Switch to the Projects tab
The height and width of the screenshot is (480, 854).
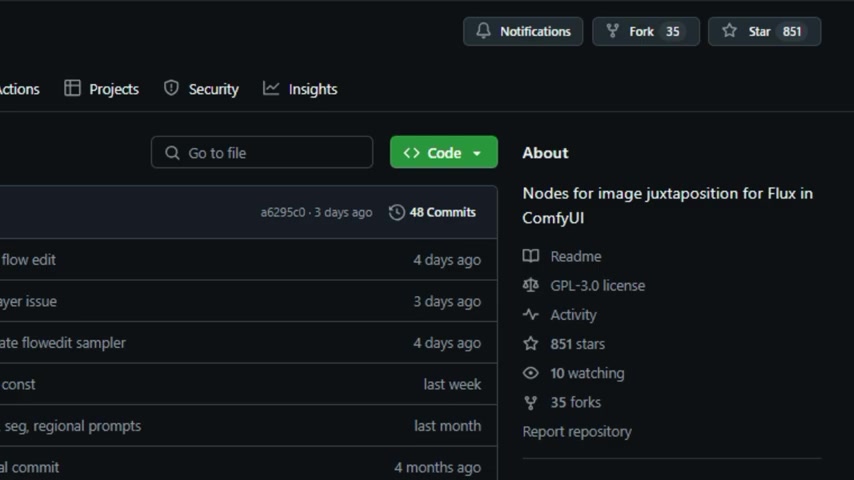[x=101, y=89]
